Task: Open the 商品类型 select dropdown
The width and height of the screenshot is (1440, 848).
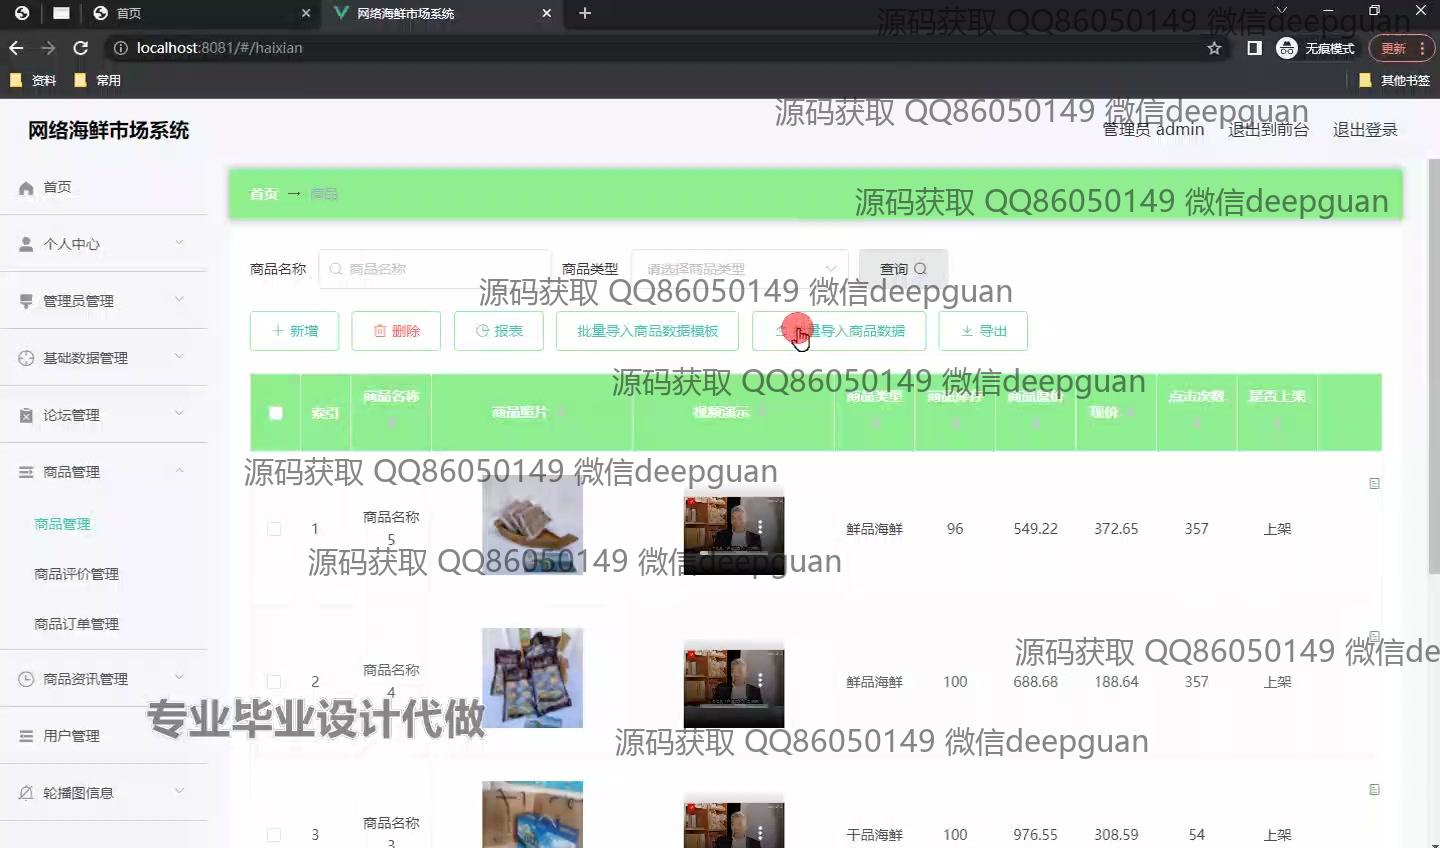Action: (740, 269)
